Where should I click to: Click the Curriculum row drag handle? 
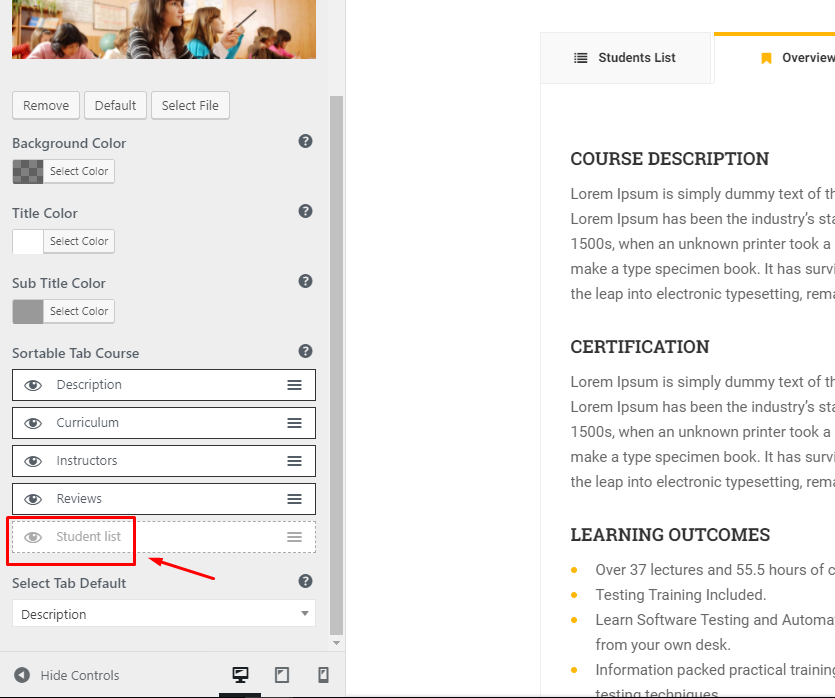[x=294, y=423]
